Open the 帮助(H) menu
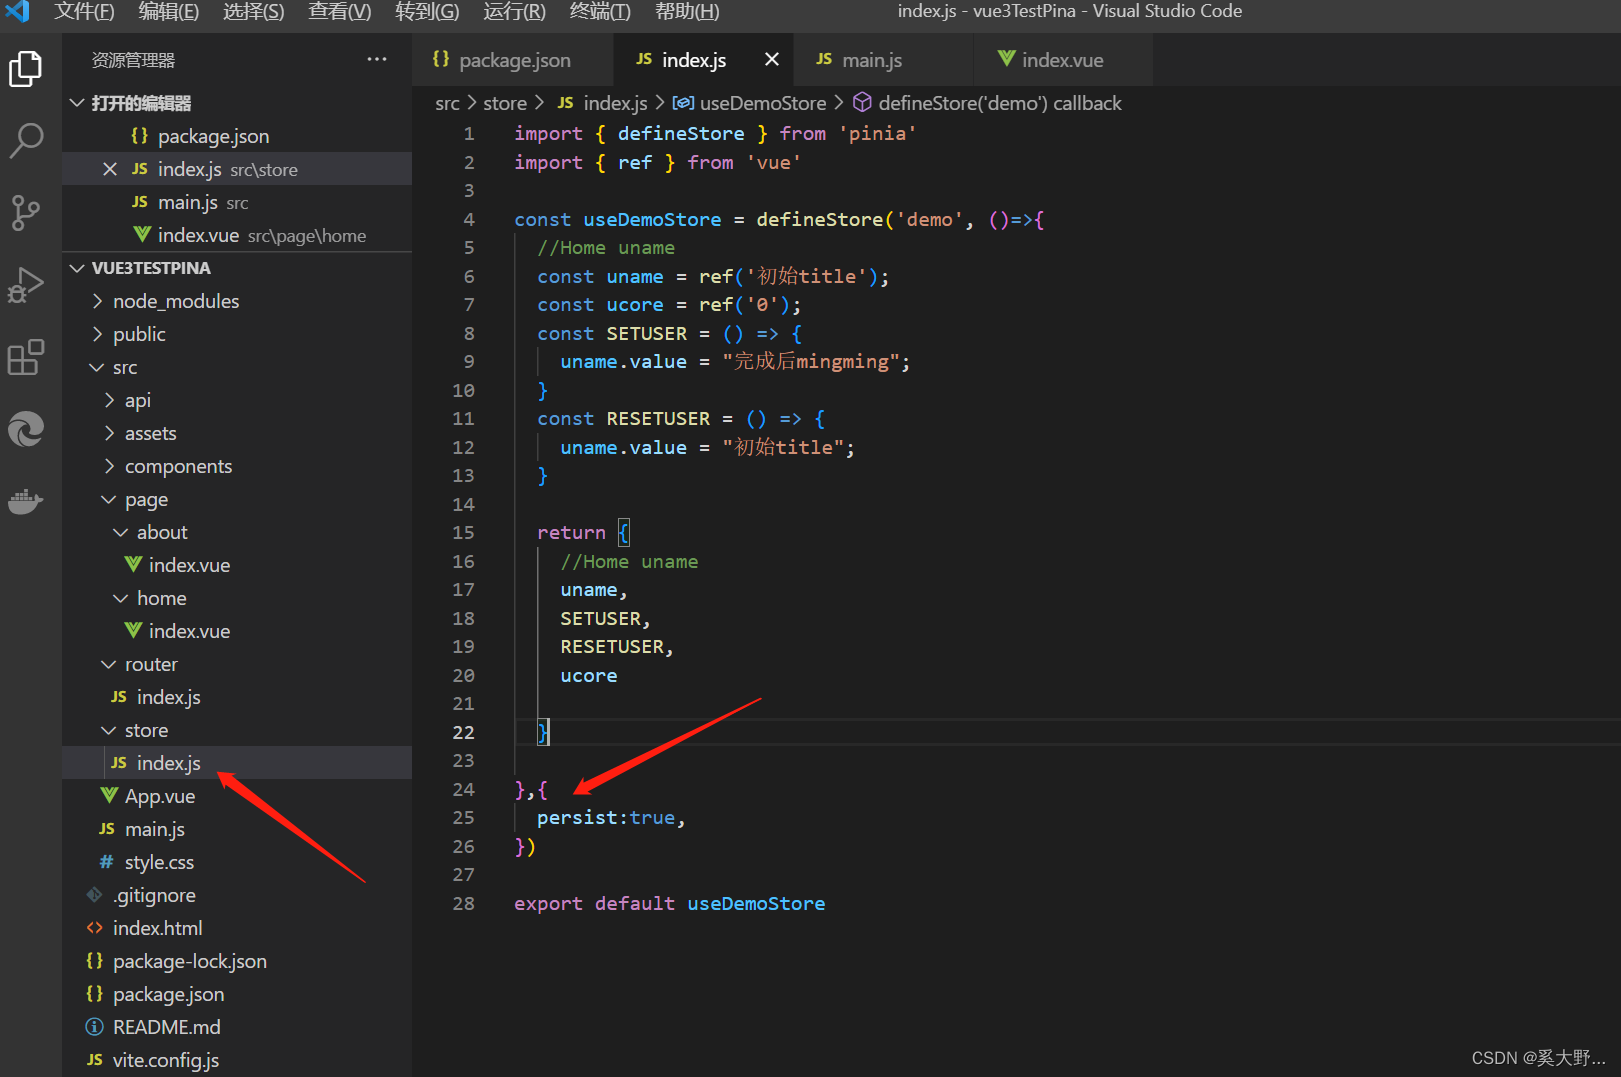The height and width of the screenshot is (1077, 1621). (687, 11)
